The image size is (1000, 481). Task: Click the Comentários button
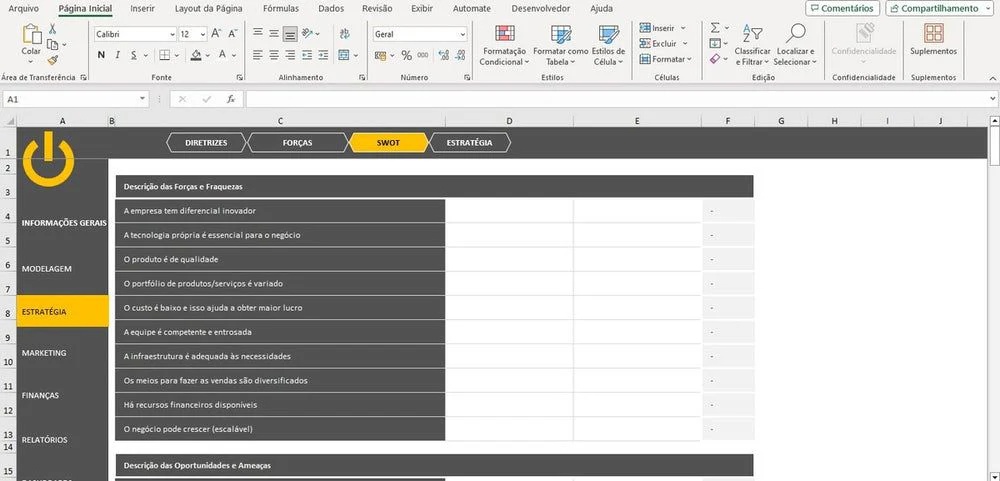point(842,8)
